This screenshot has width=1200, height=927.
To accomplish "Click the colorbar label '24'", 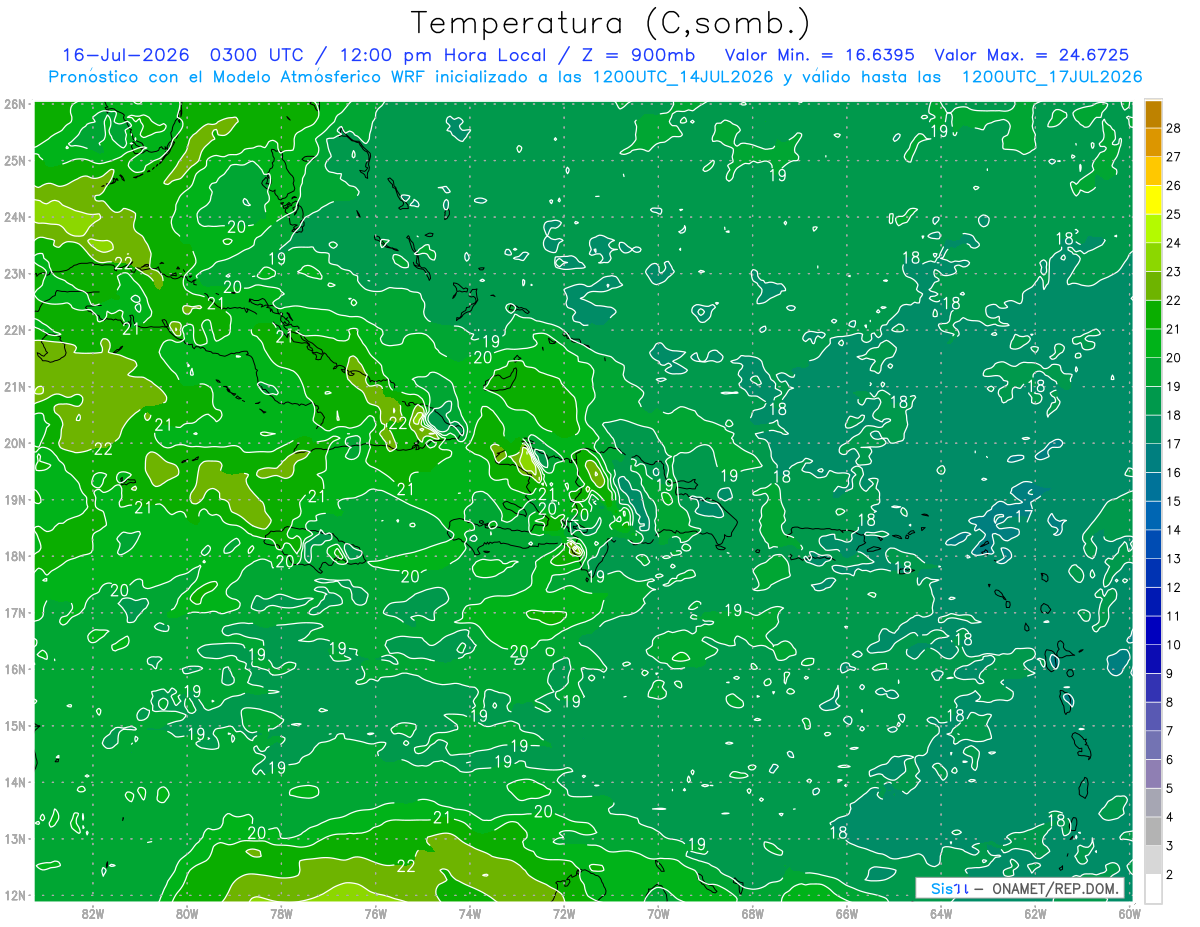I will pos(1174,242).
